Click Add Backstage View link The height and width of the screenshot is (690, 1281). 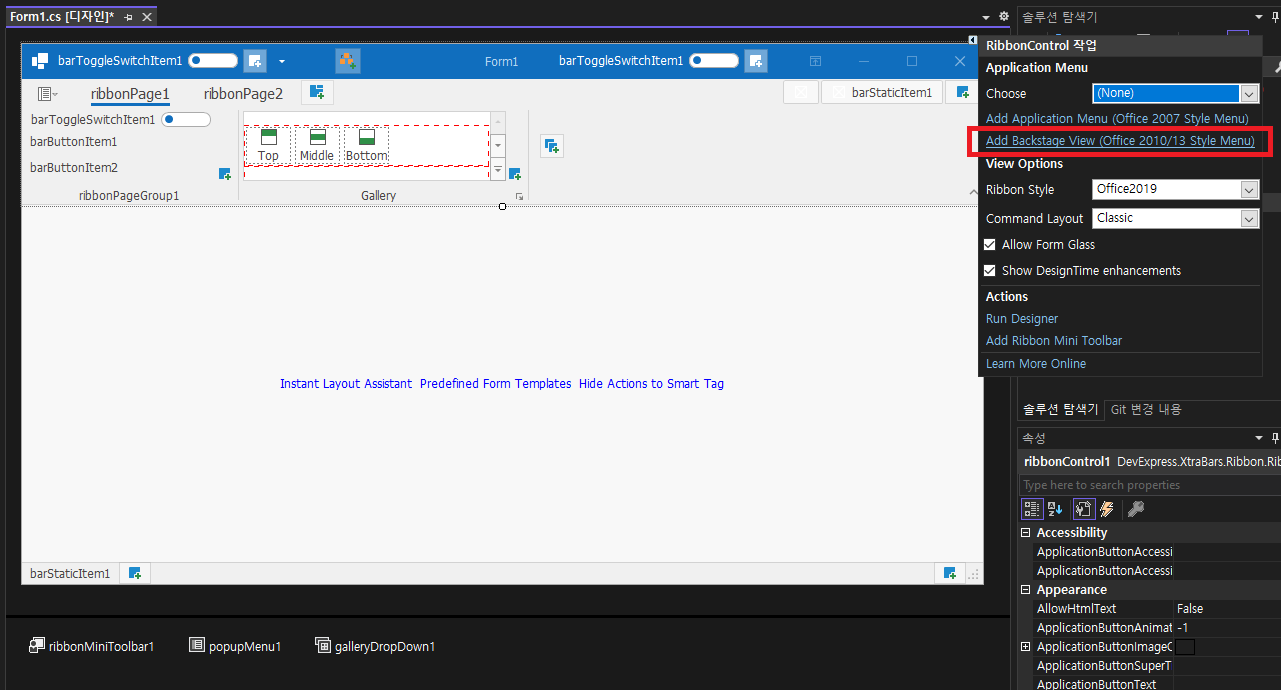click(x=1120, y=141)
